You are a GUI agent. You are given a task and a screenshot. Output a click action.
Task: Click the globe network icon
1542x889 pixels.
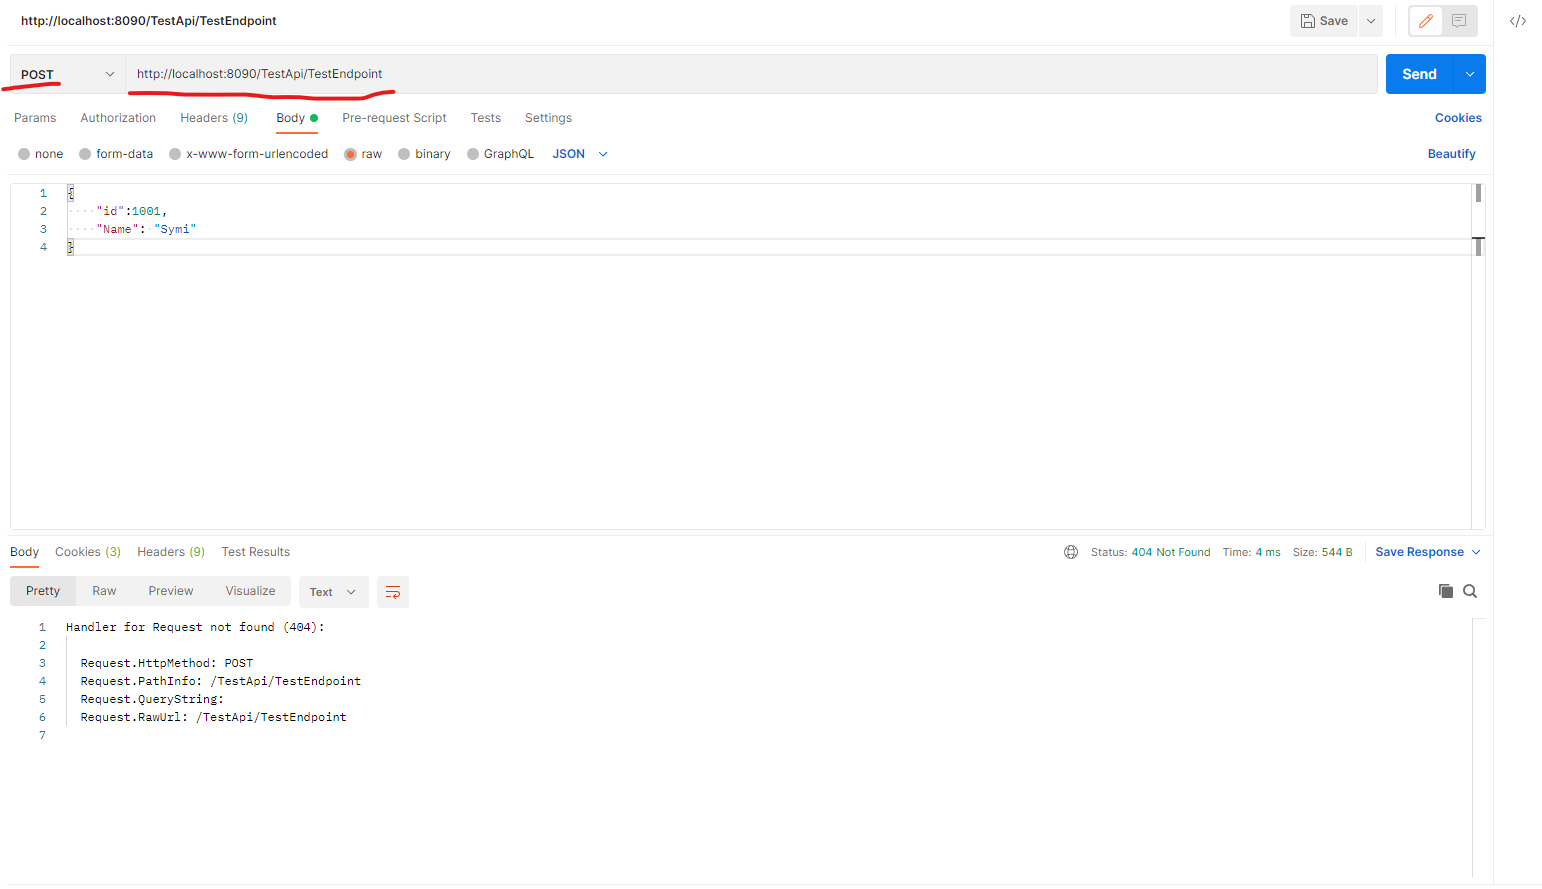(1071, 552)
